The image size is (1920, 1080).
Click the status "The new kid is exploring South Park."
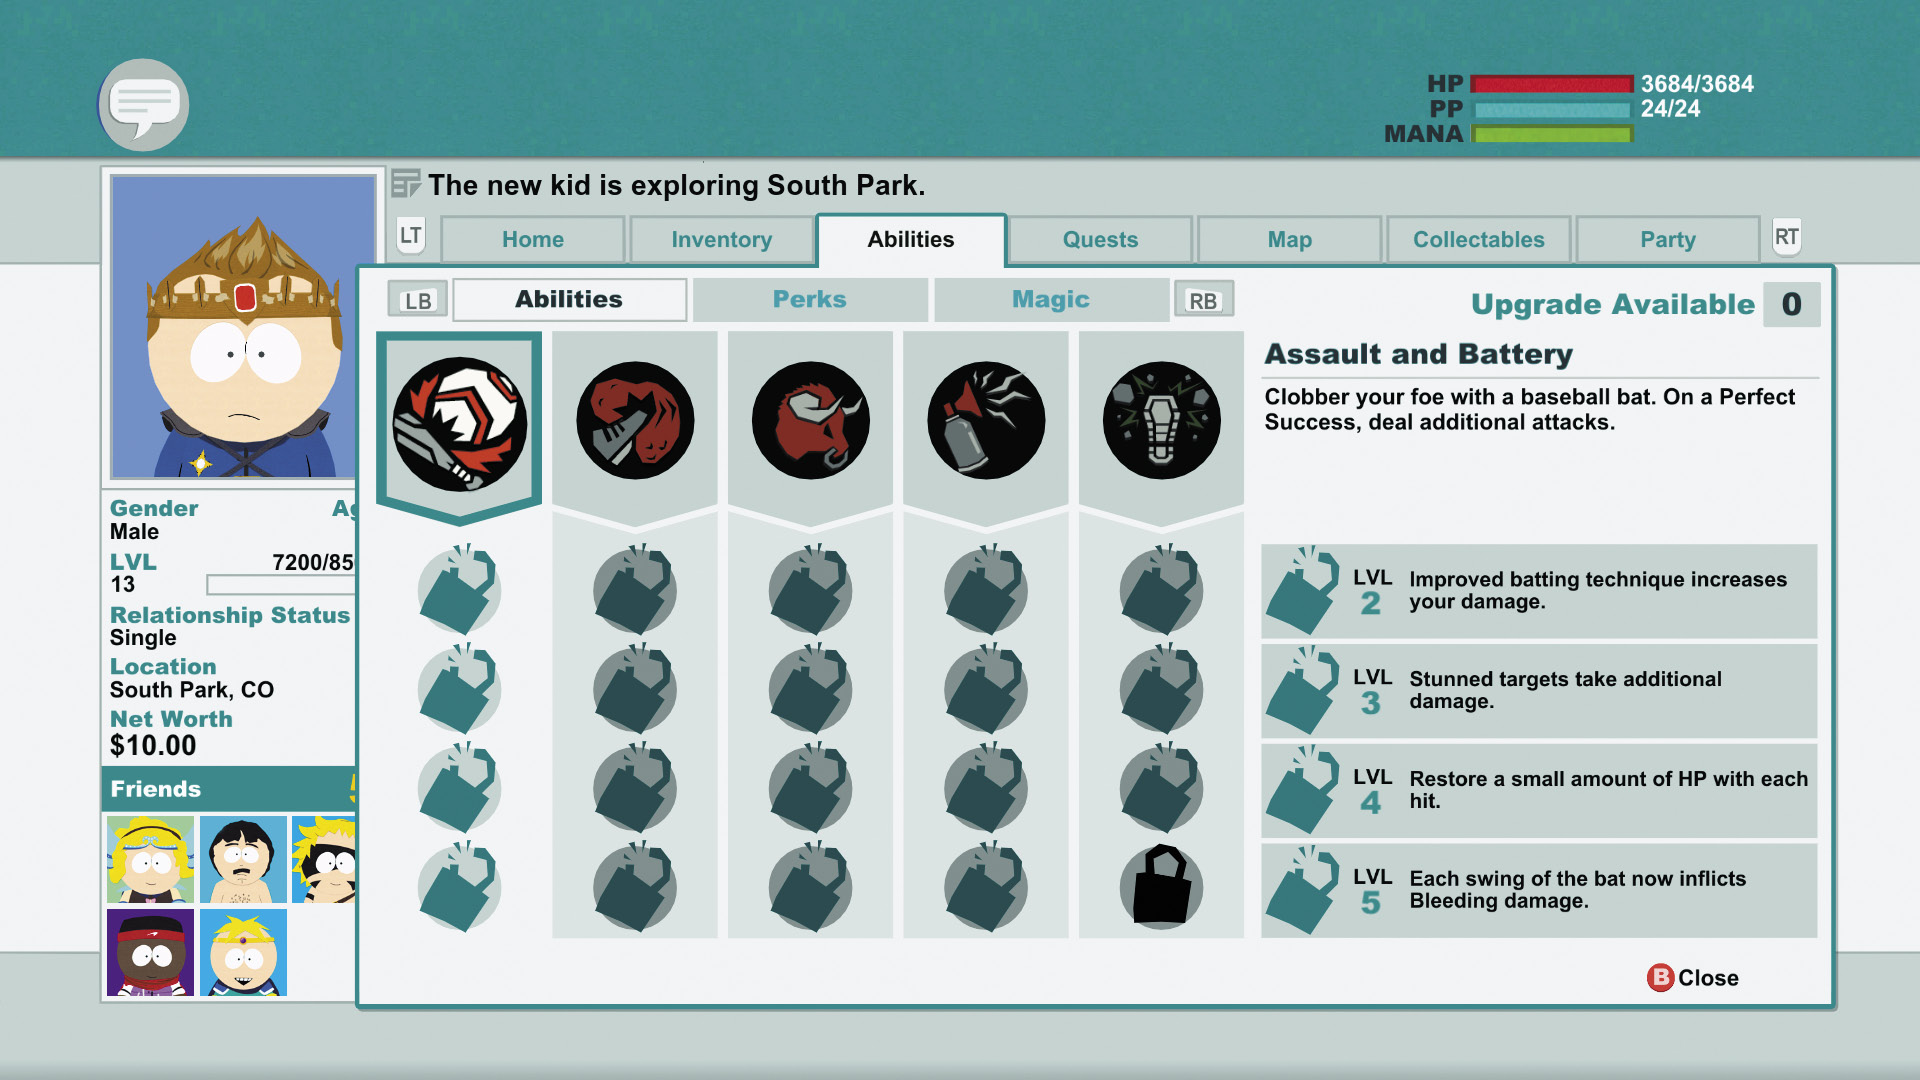pos(677,185)
